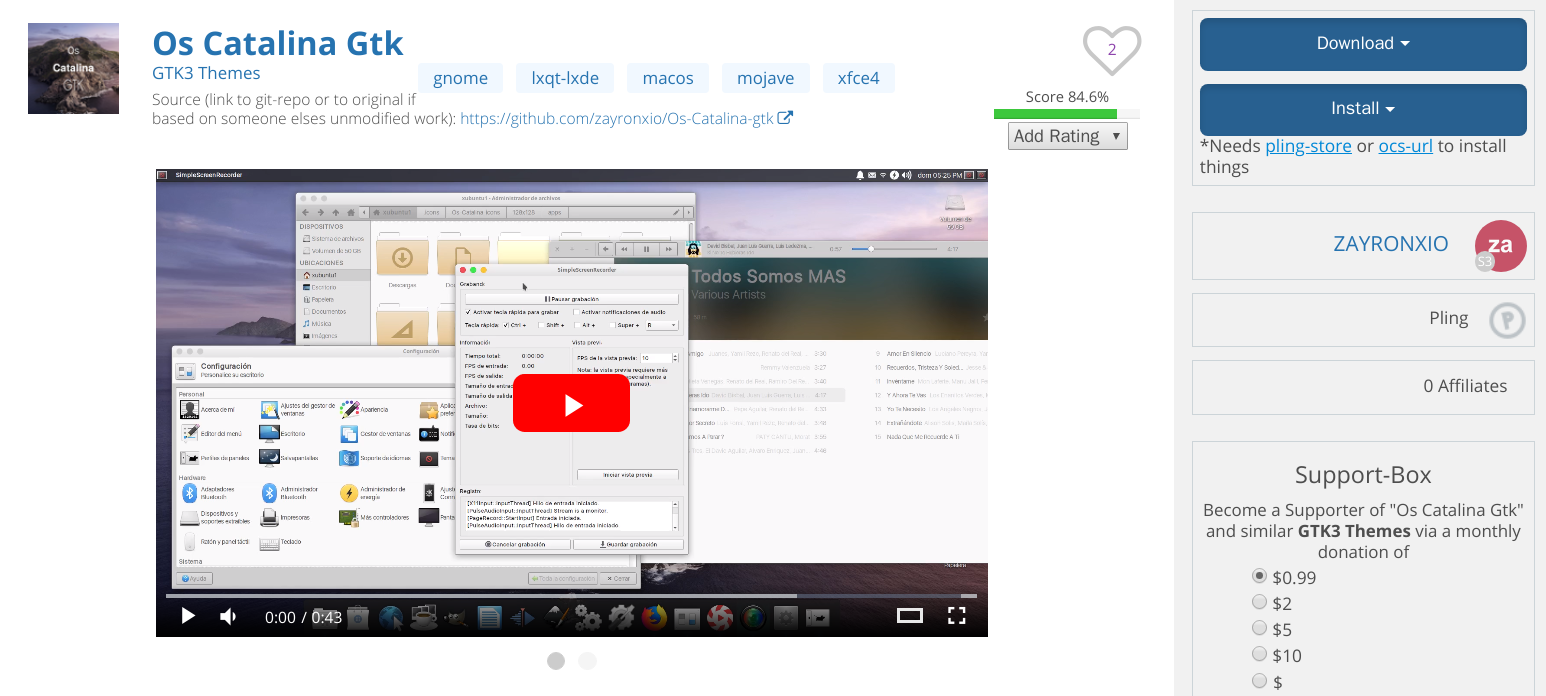Enable the video miniplayer icon

tap(909, 617)
